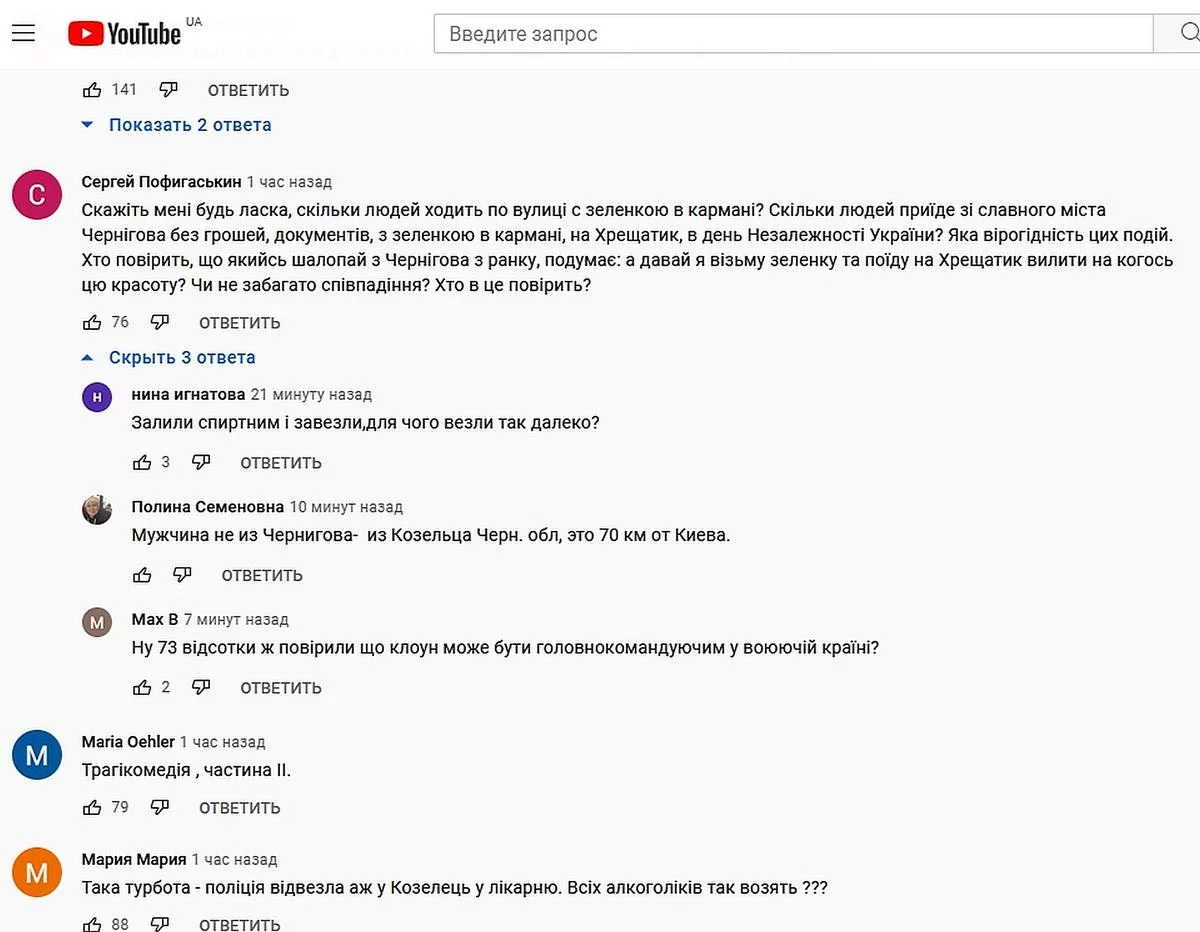Viewport: 1200px width, 932px height.
Task: Dislike Maria Oehler's comment
Action: point(160,808)
